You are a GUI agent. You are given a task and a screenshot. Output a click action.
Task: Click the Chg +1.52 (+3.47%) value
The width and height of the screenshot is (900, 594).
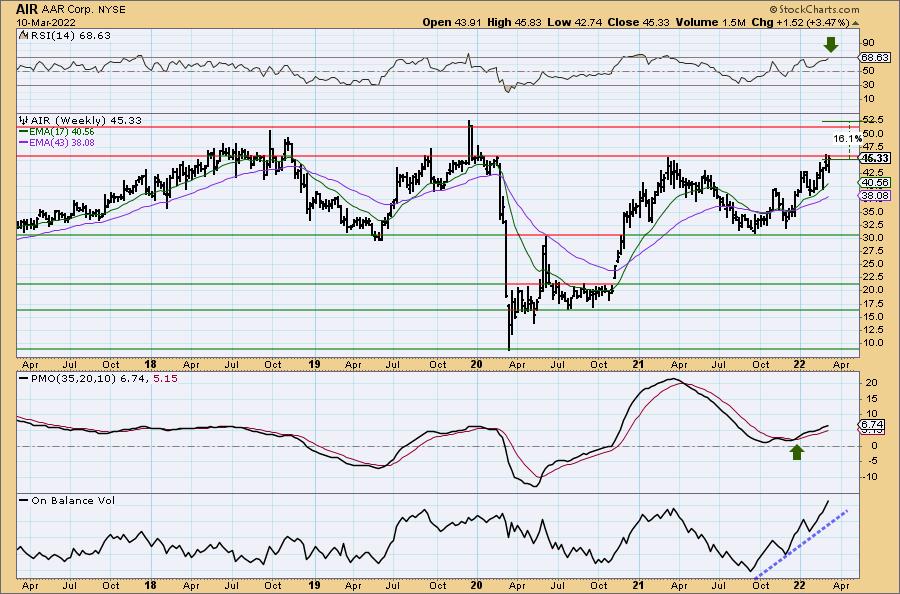coord(800,22)
